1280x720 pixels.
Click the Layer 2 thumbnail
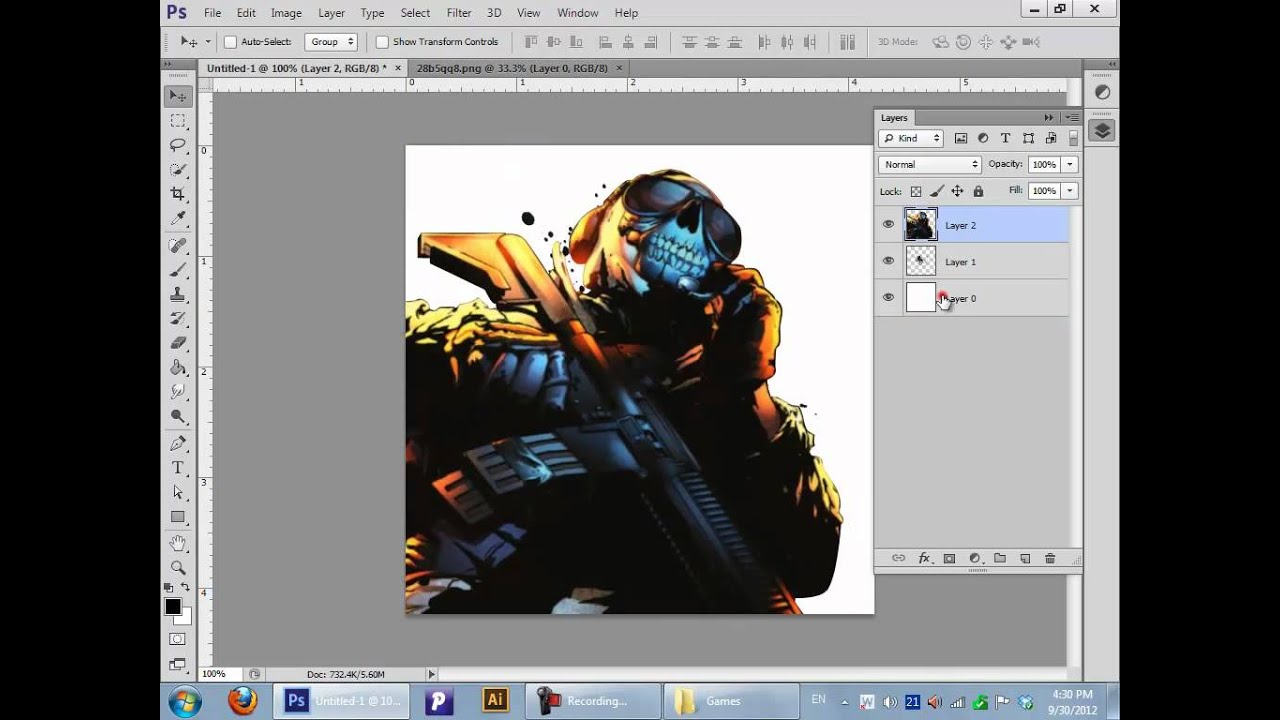[x=921, y=225]
